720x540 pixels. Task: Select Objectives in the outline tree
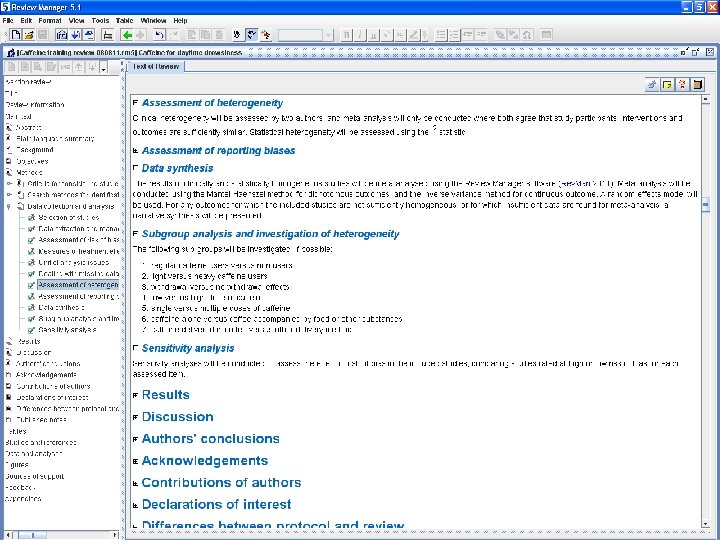click(32, 161)
